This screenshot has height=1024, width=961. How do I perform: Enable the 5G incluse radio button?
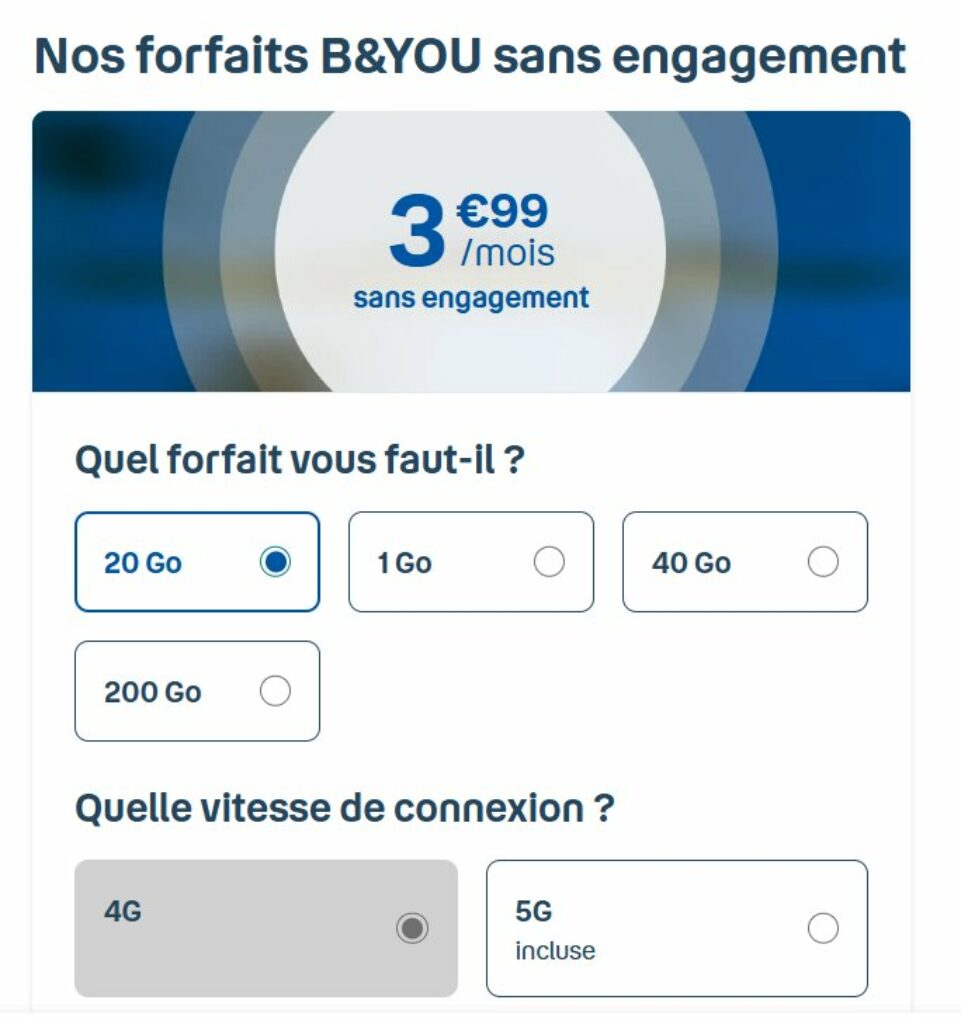[x=823, y=929]
